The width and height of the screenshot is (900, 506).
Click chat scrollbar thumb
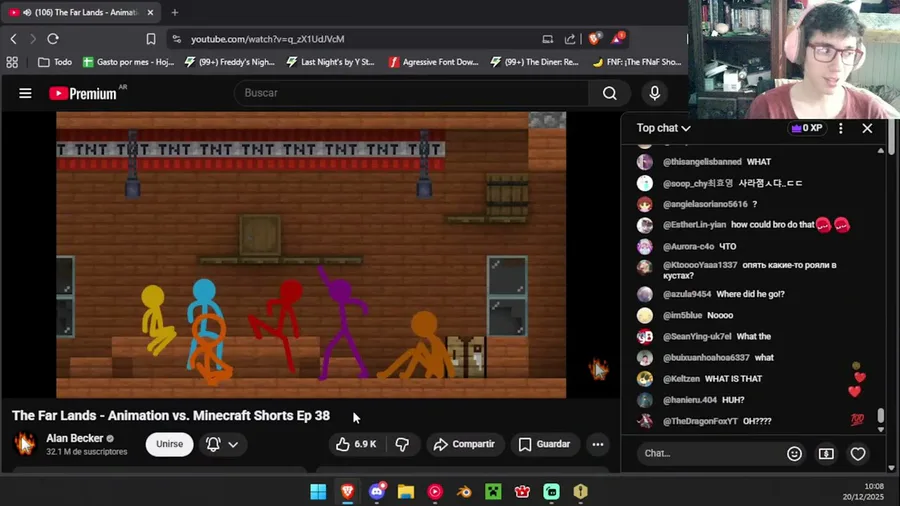coord(881,415)
